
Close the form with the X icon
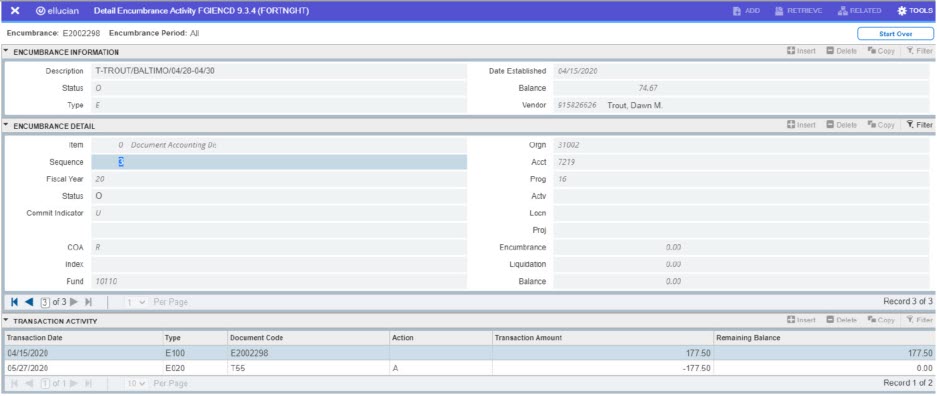(16, 11)
